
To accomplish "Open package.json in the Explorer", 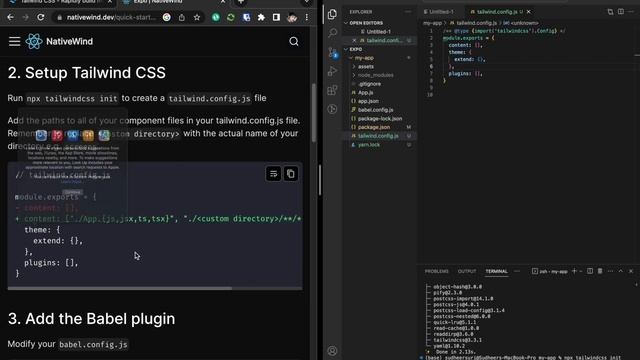I will pos(373,127).
